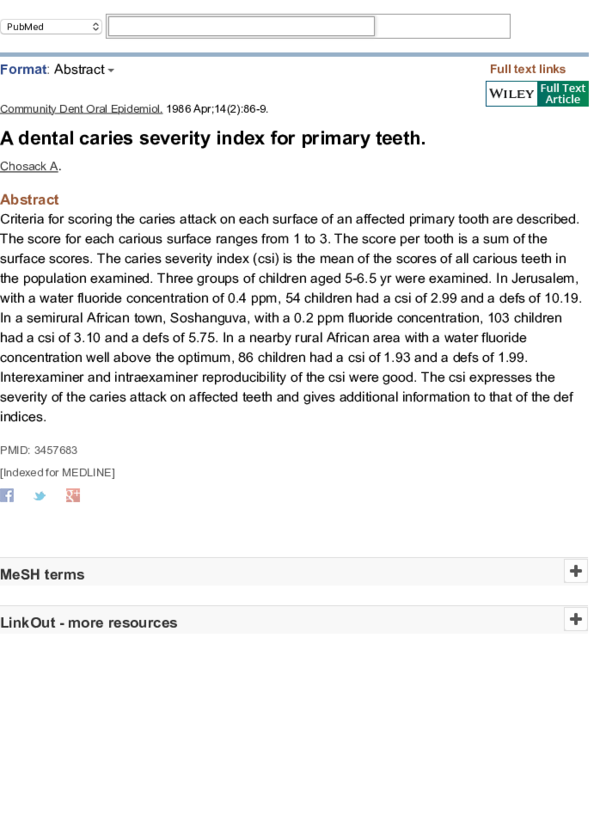Select the Abstract section heading
The image size is (600, 840).
(29, 199)
